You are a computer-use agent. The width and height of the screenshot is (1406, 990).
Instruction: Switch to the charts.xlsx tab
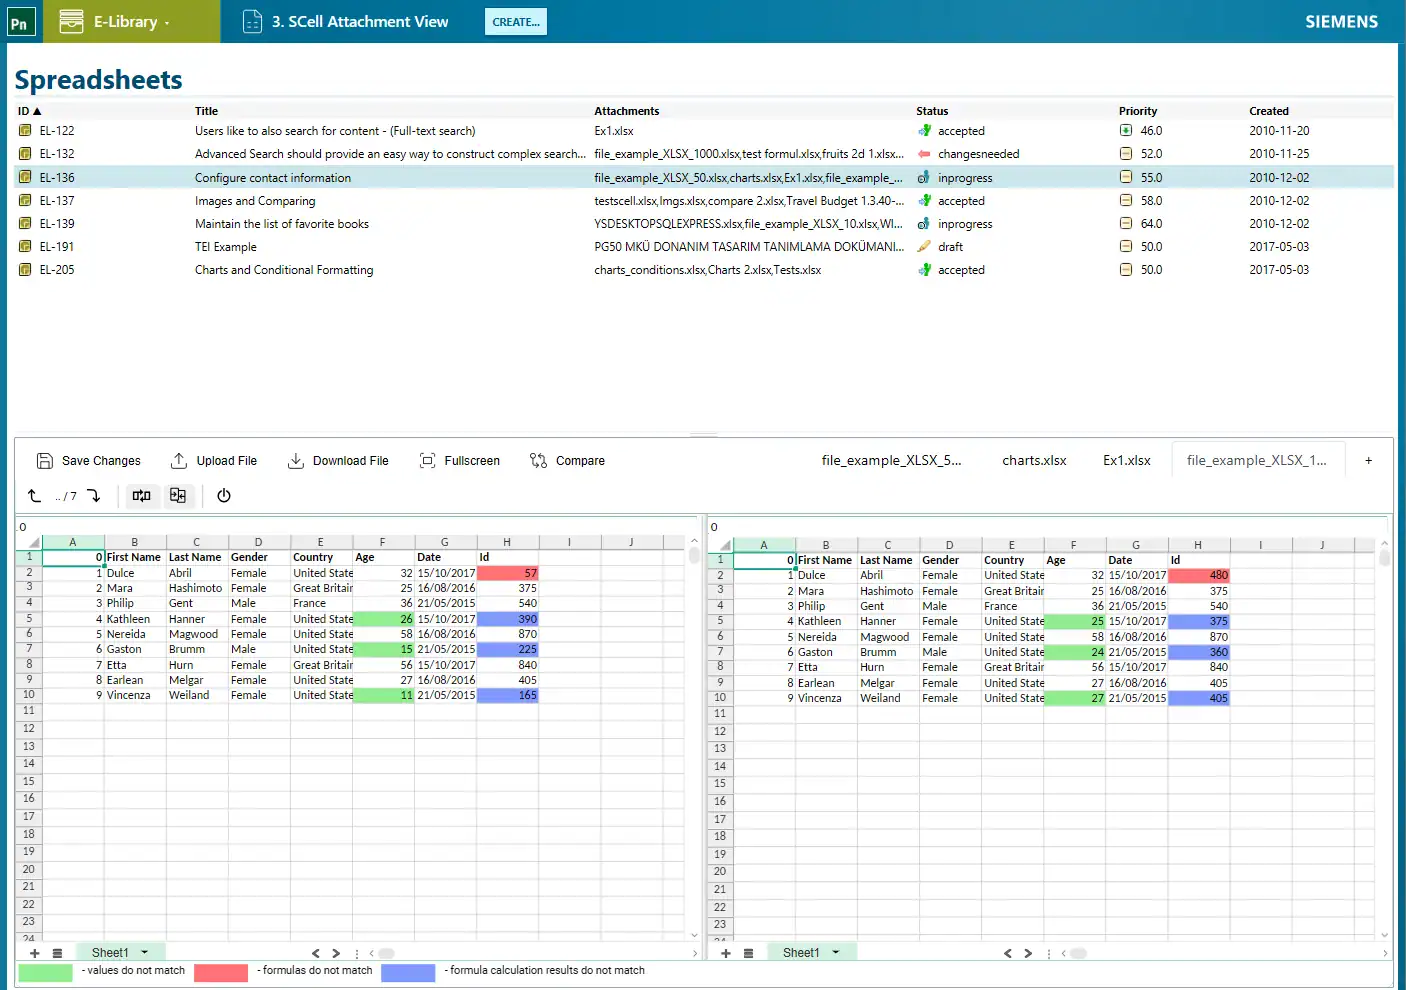(x=1034, y=461)
